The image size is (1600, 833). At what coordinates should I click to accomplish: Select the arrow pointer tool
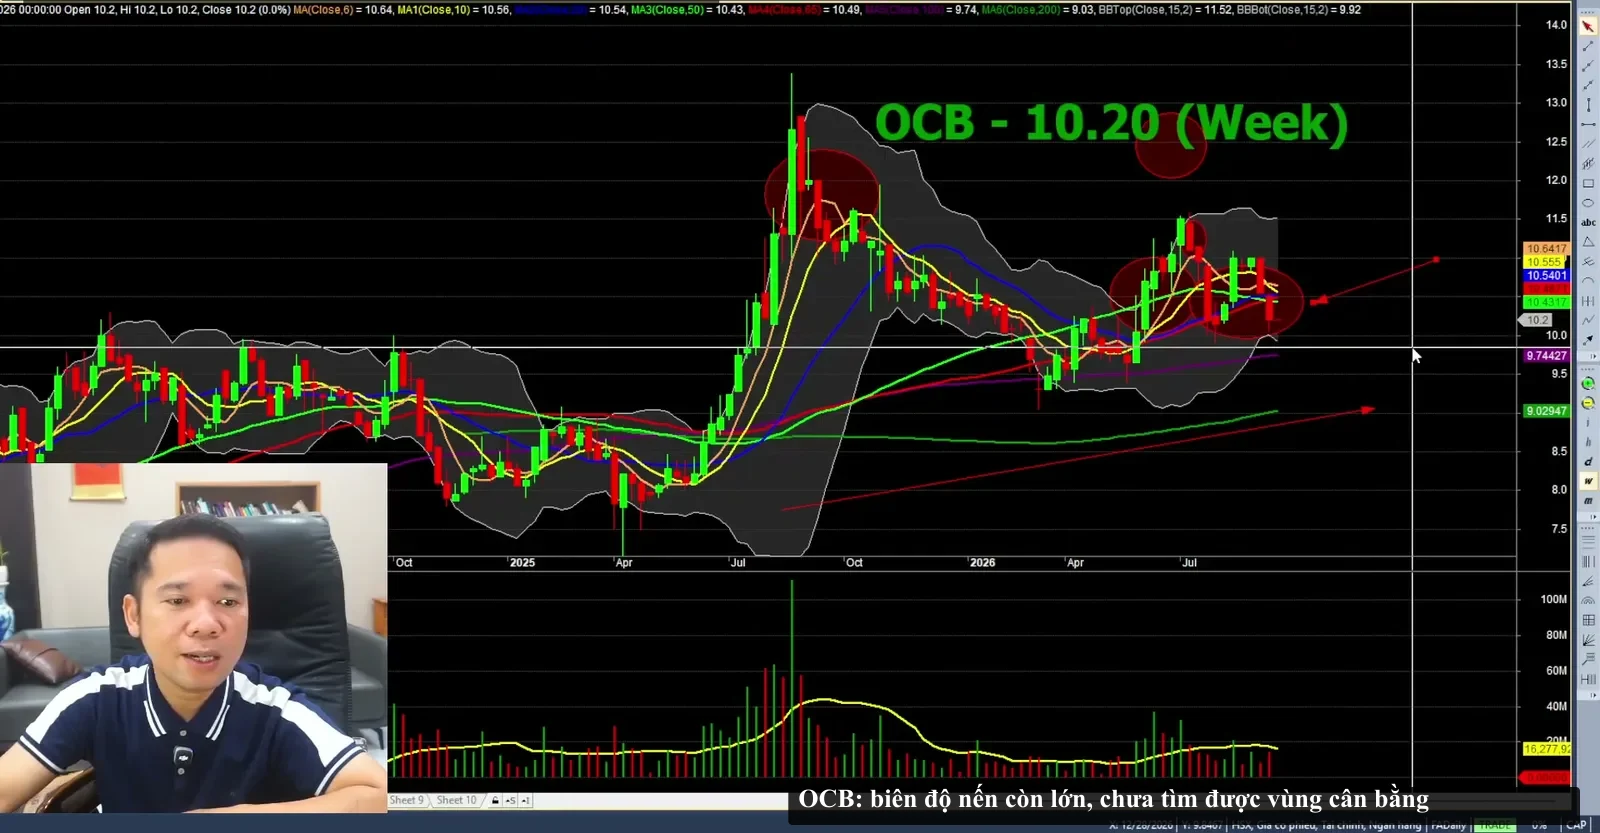pyautogui.click(x=1588, y=26)
